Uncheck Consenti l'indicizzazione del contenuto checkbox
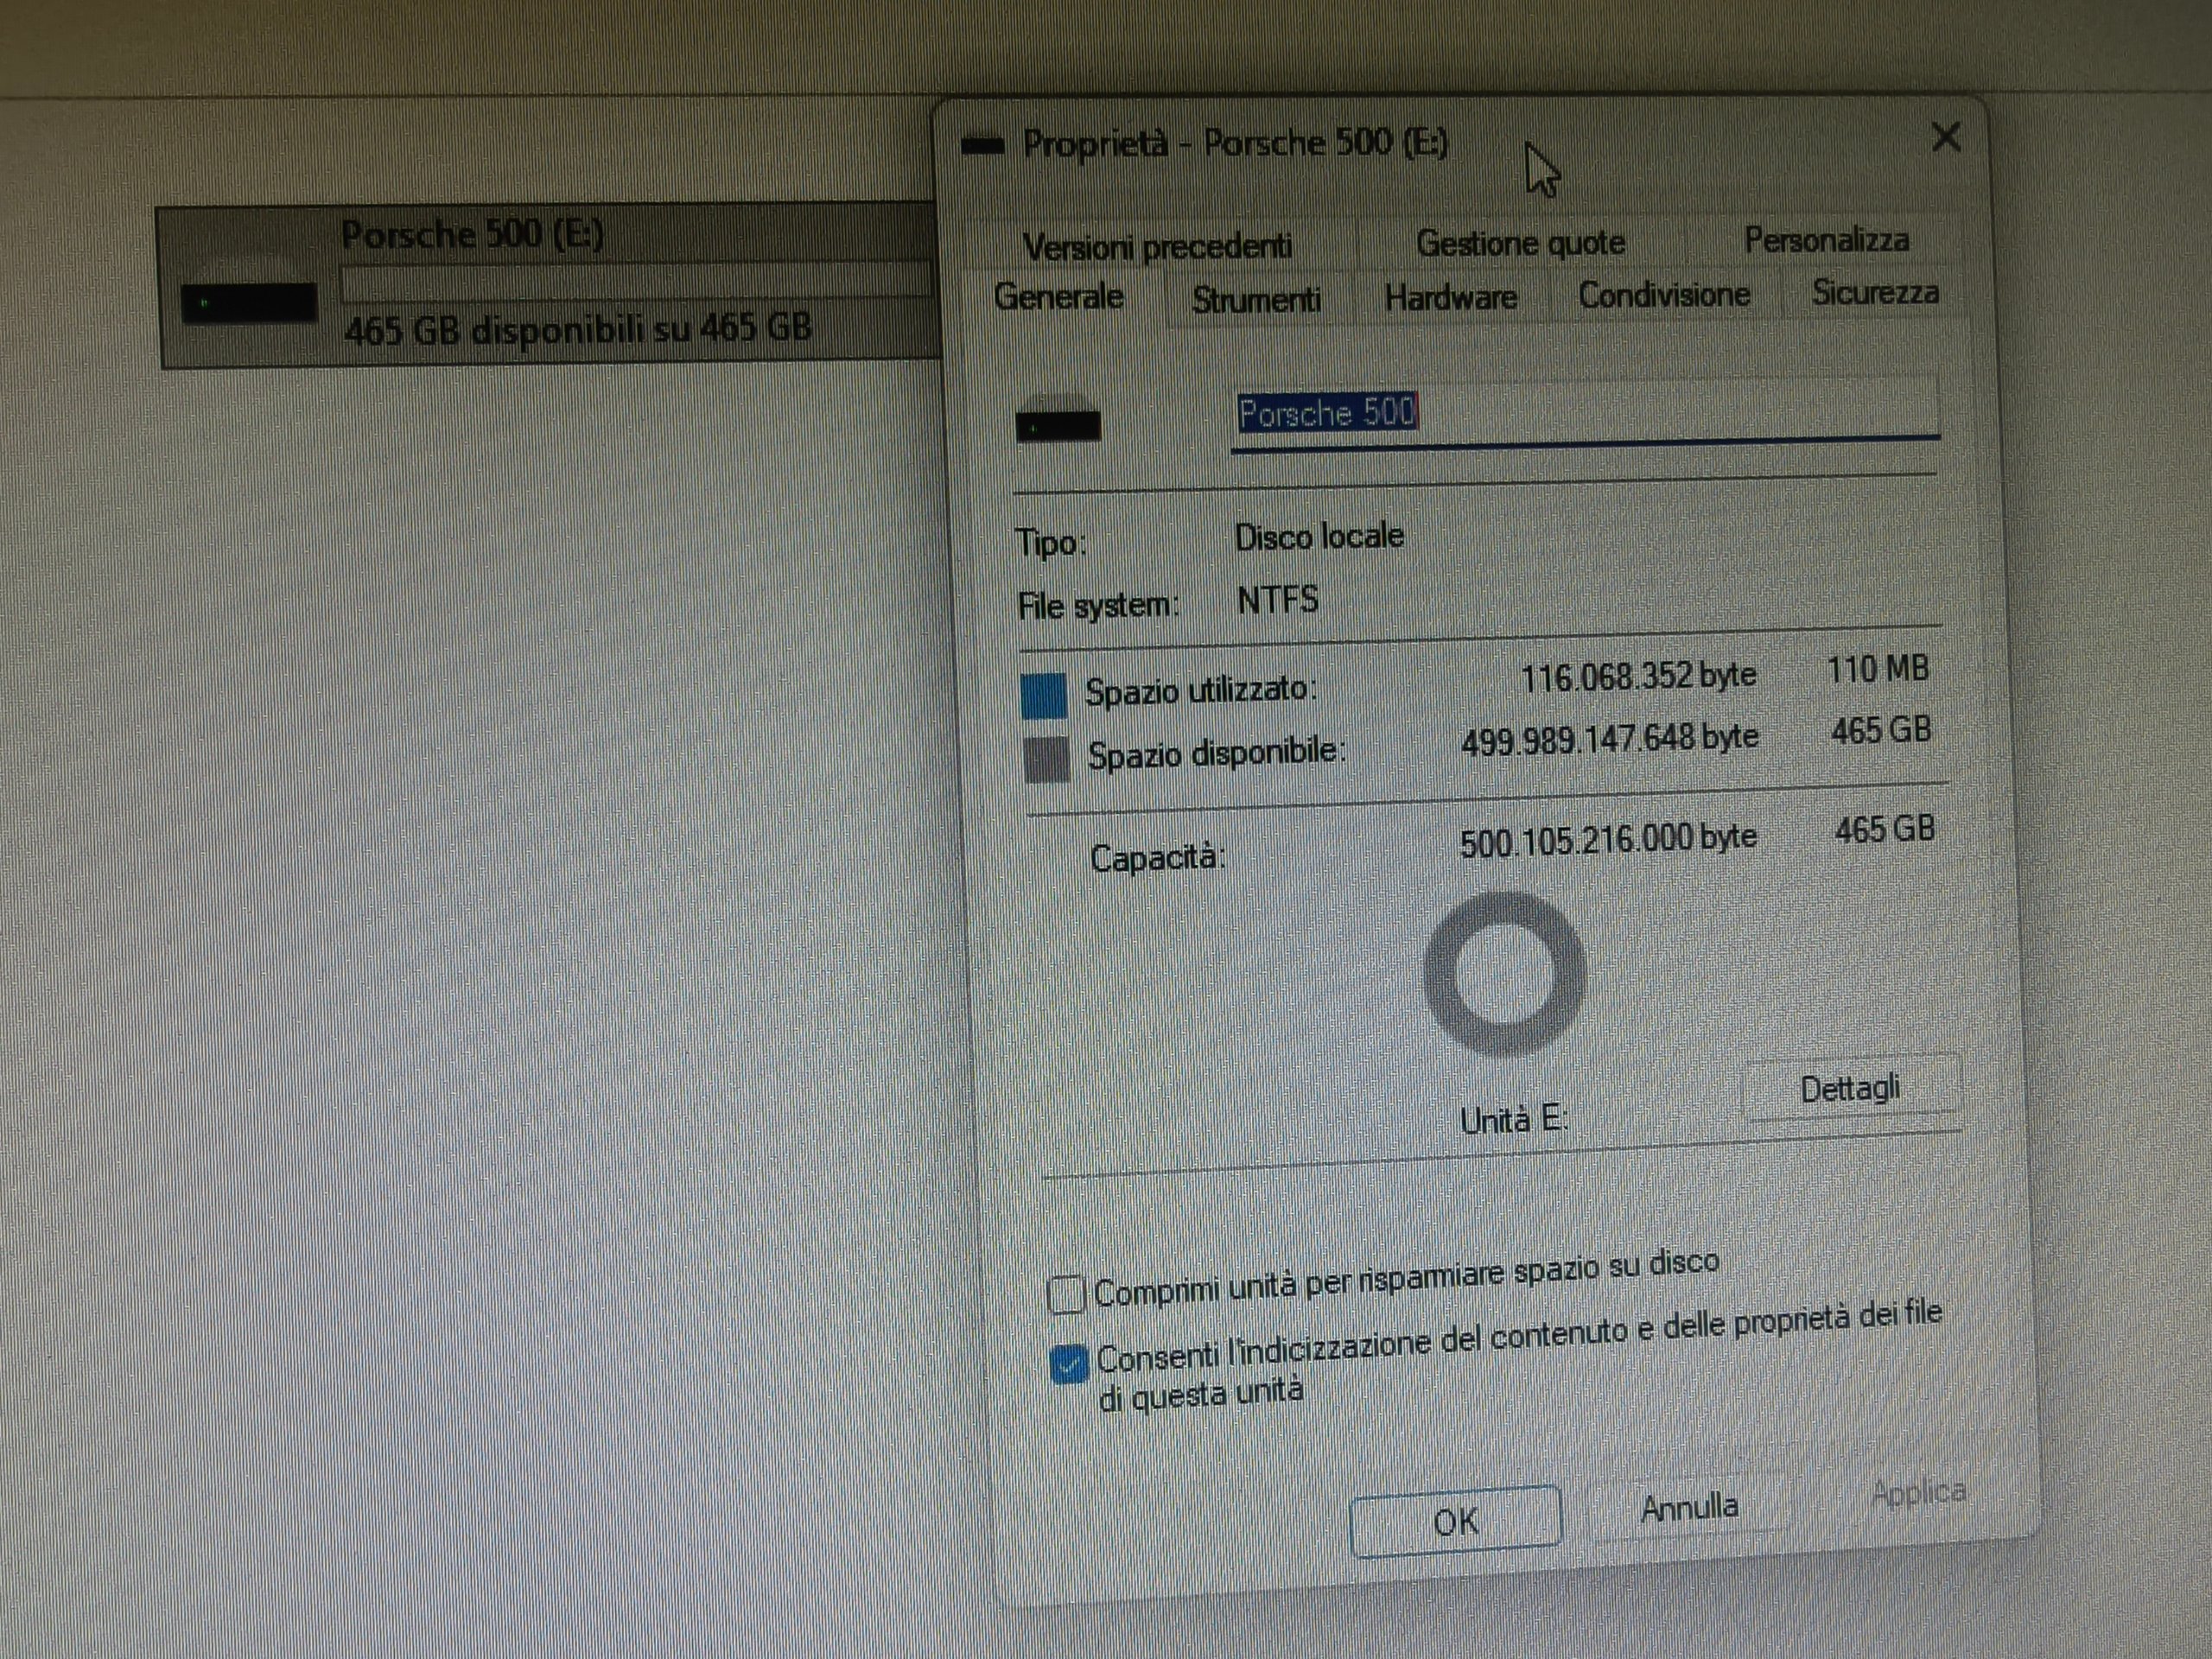Screen dimensions: 2212x1659 (x=1069, y=1365)
